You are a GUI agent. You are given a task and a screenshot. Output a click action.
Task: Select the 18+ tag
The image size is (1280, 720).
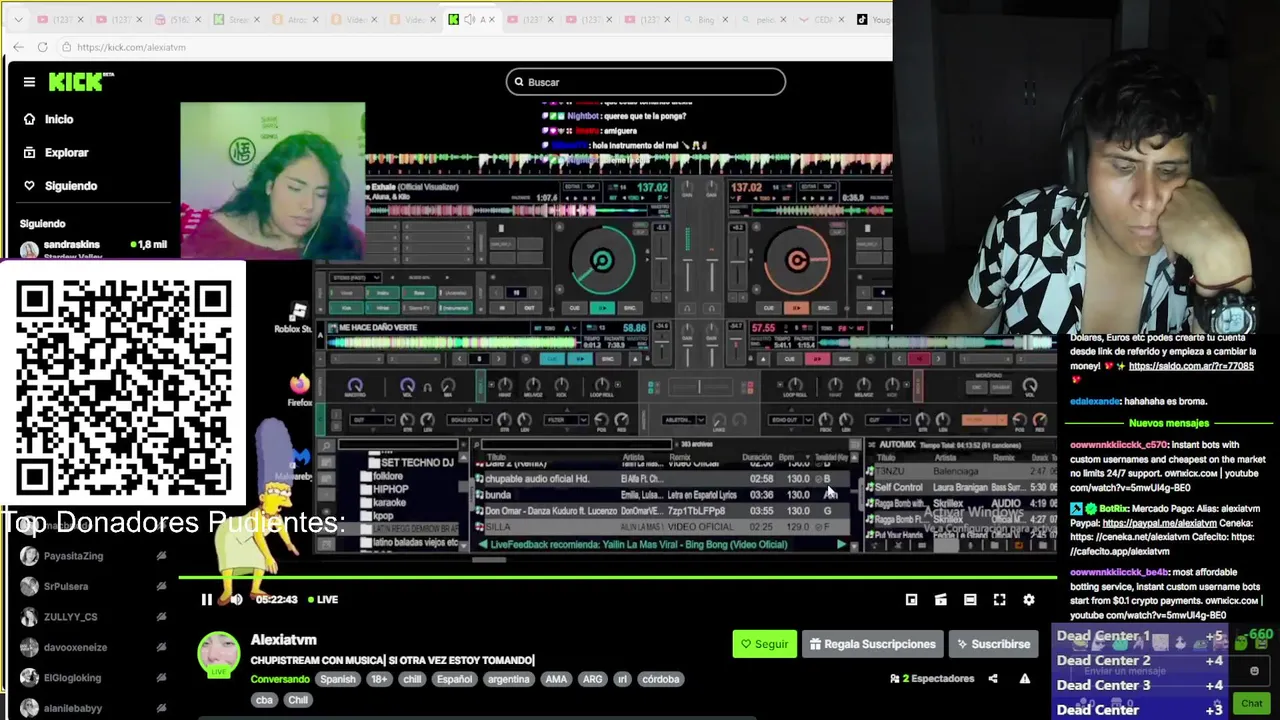(379, 679)
